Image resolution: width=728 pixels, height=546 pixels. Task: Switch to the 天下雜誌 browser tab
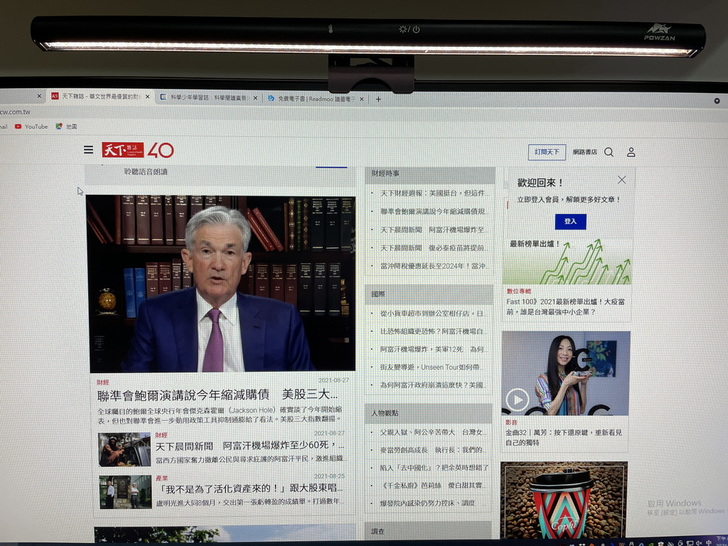(x=99, y=97)
